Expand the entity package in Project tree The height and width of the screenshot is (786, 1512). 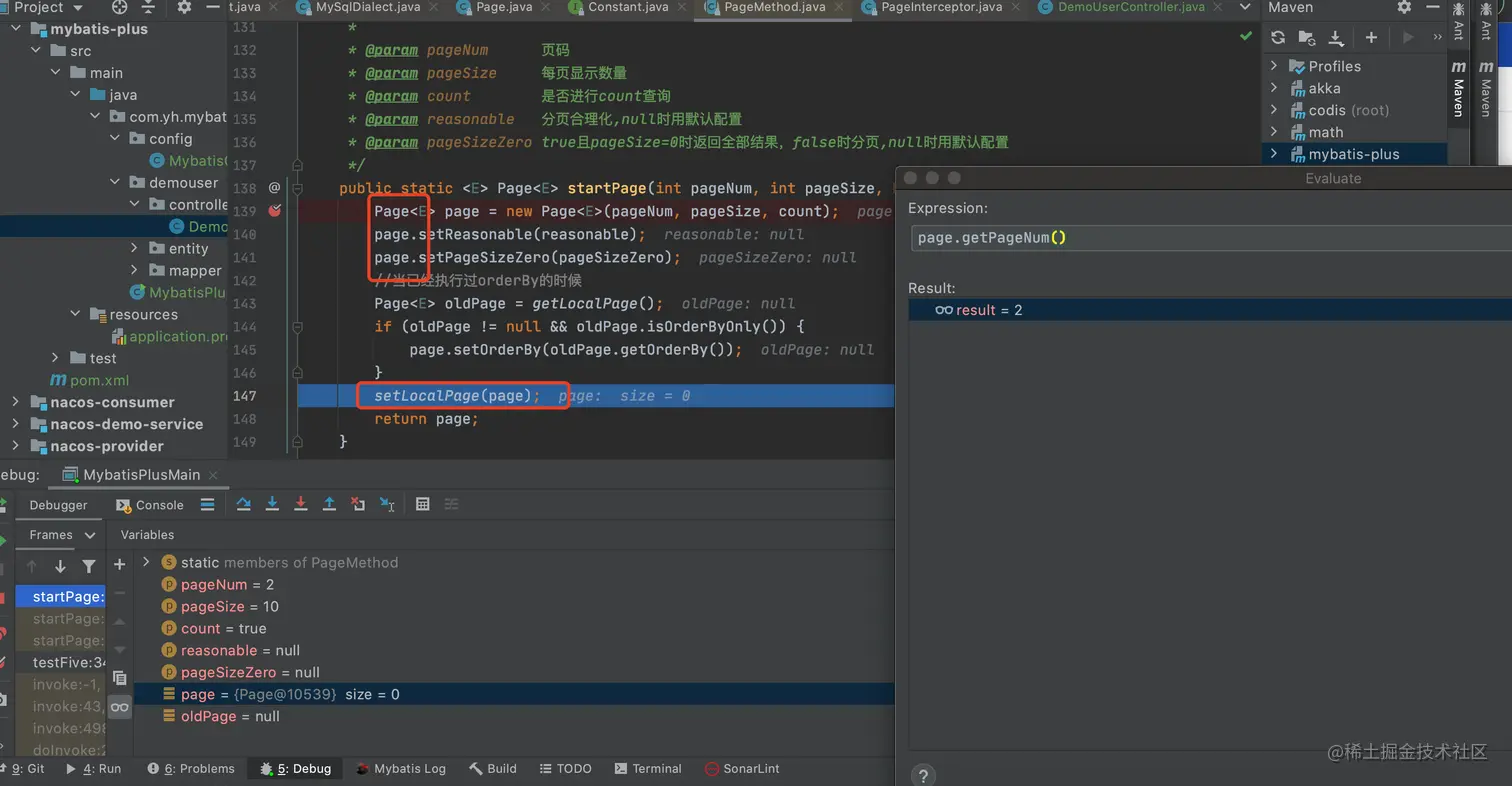click(135, 248)
